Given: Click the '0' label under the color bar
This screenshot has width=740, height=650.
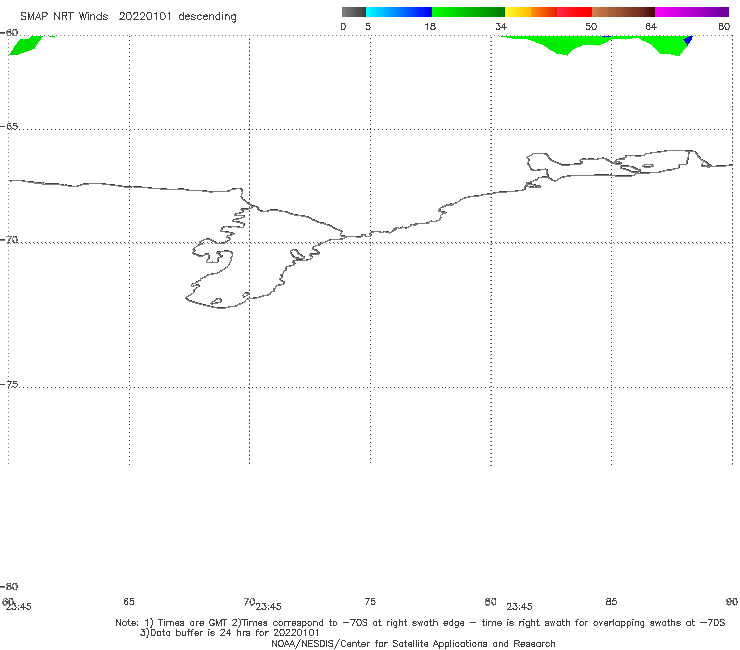Looking at the screenshot, I should pos(343,27).
